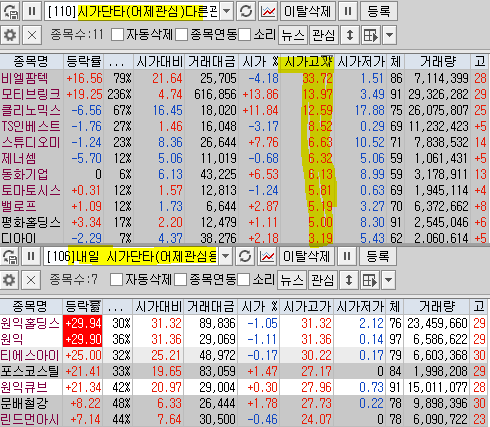
Task: Enable 자동삭제 checkbox in the top panel
Action: (117, 35)
